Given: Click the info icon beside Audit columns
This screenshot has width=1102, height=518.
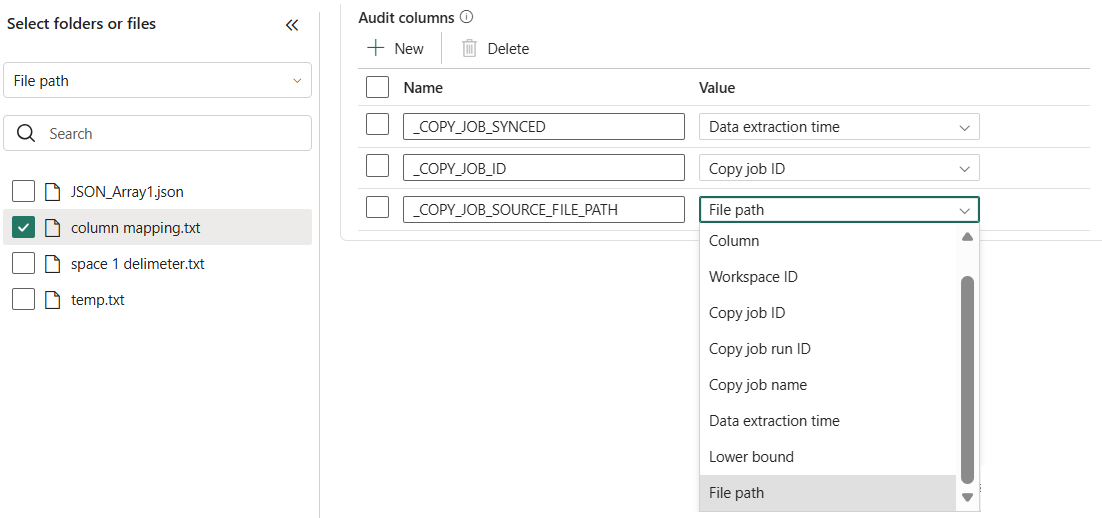Looking at the screenshot, I should [465, 18].
